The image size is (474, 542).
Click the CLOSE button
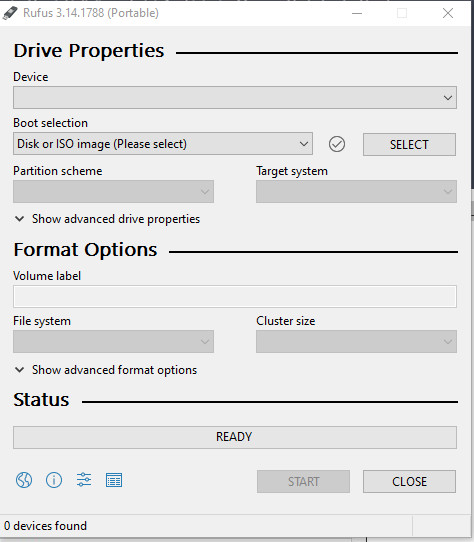click(409, 482)
